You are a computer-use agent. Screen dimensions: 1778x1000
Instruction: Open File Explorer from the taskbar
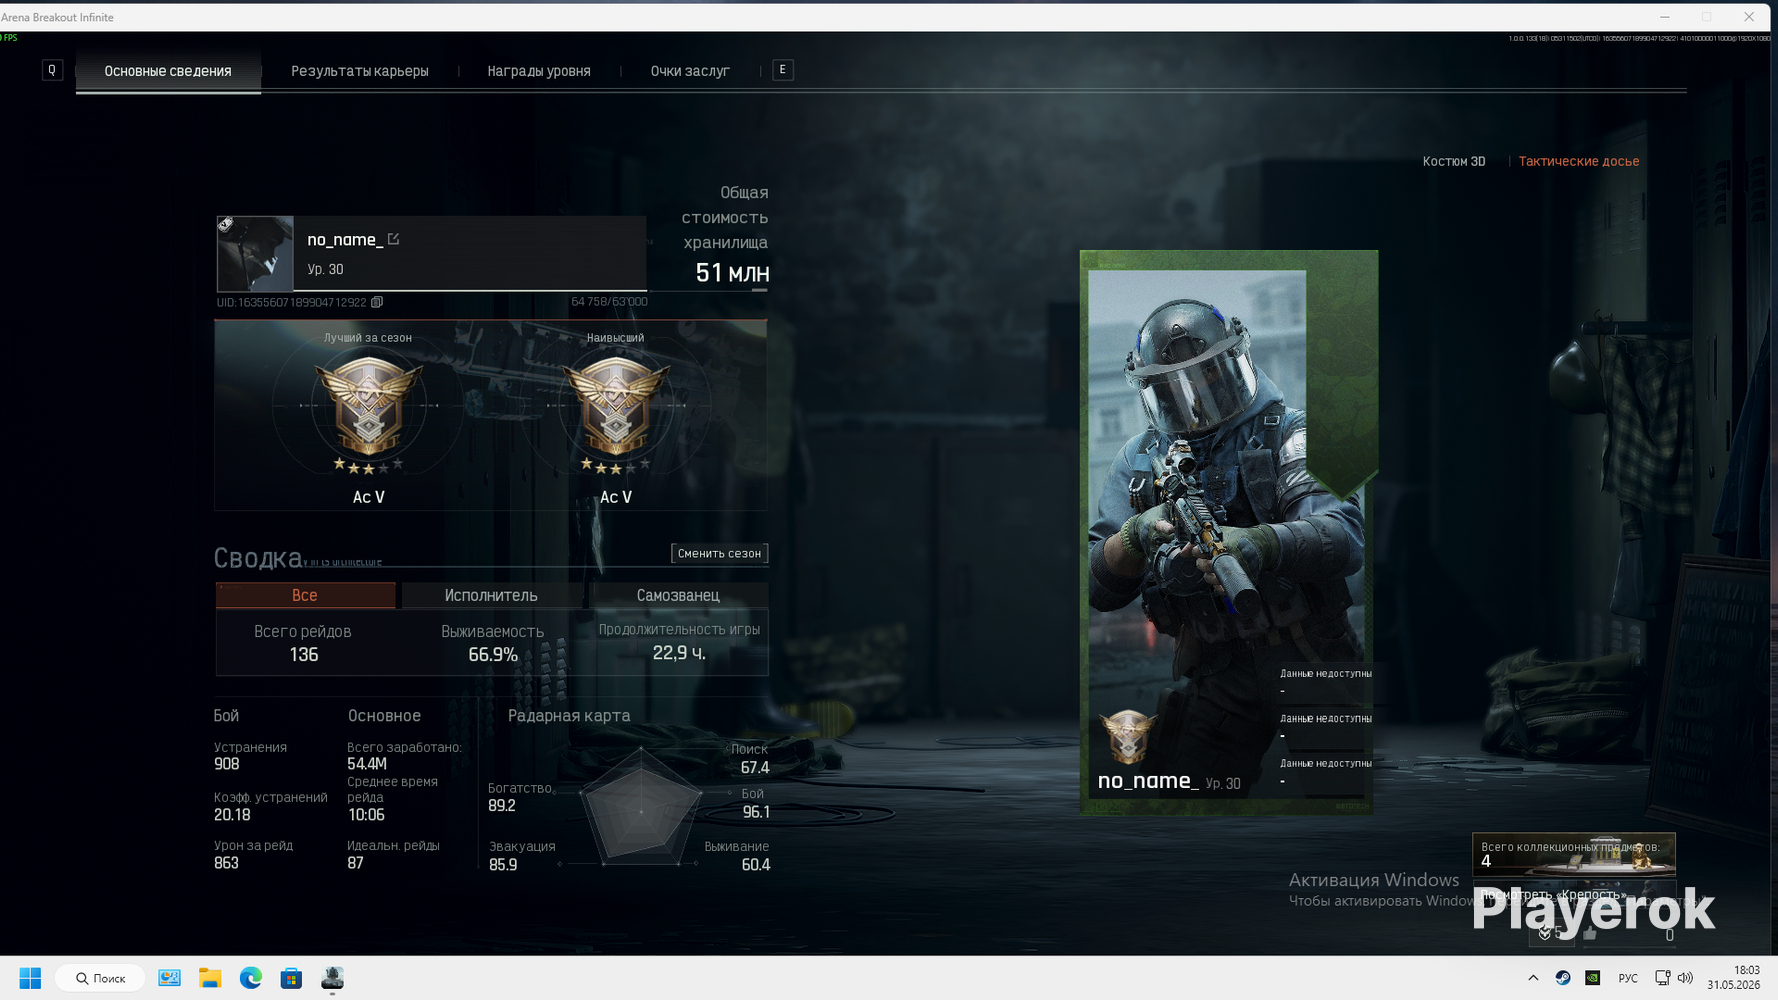210,978
